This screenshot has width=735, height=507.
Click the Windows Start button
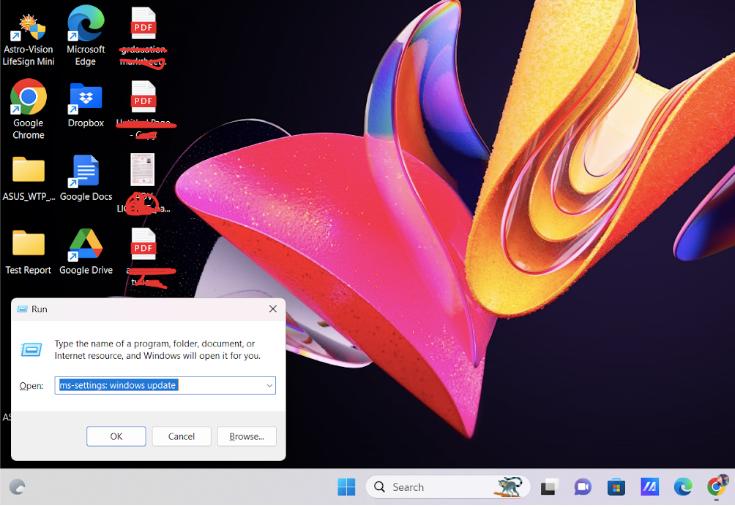click(346, 487)
